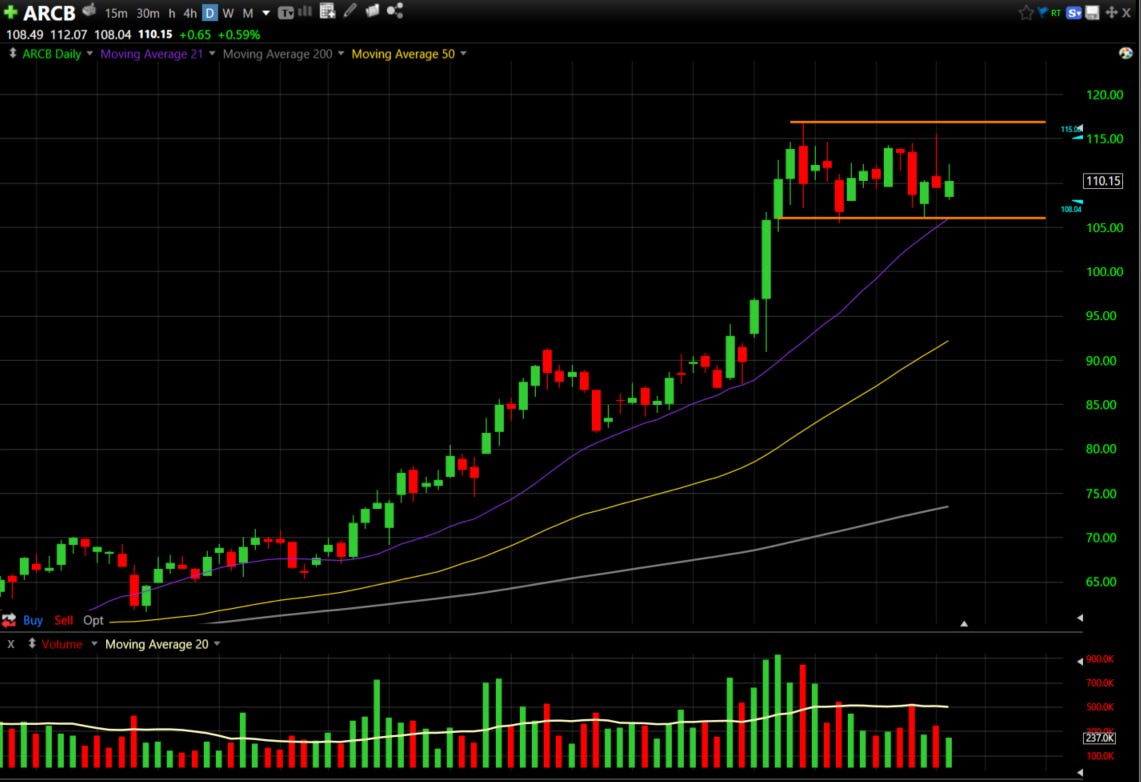The height and width of the screenshot is (782, 1141).
Task: Click the +0.59% change value
Action: [x=239, y=34]
